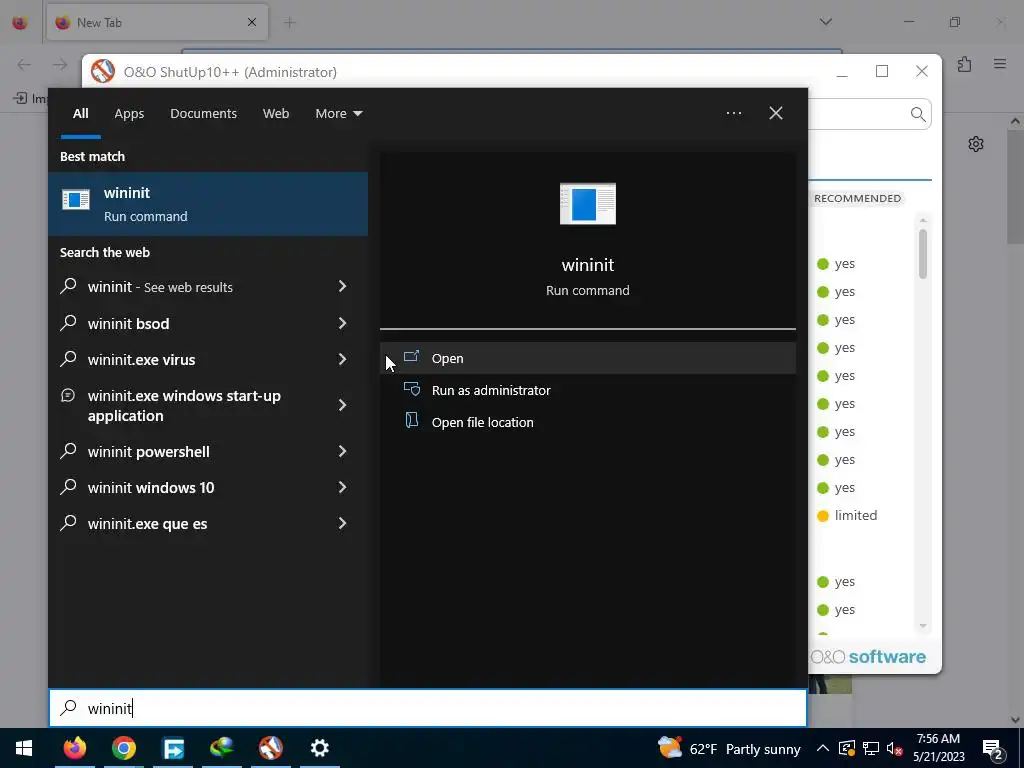The height and width of the screenshot is (768, 1024).
Task: Show hidden system tray icons
Action: [823, 748]
